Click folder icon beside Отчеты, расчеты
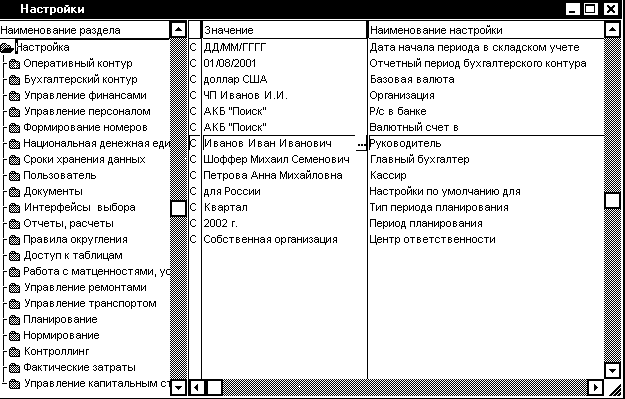The height and width of the screenshot is (399, 625). coord(14,224)
